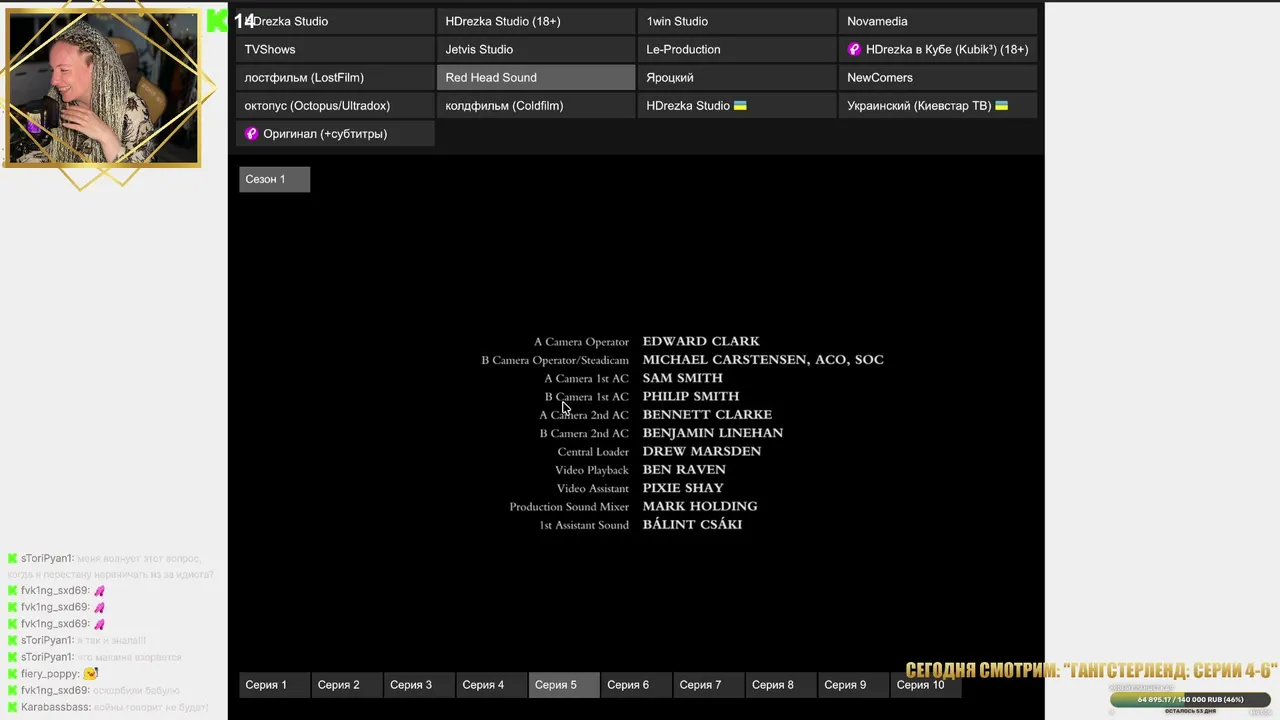Switch to лостфильм (LostFilm) translation

click(x=335, y=77)
